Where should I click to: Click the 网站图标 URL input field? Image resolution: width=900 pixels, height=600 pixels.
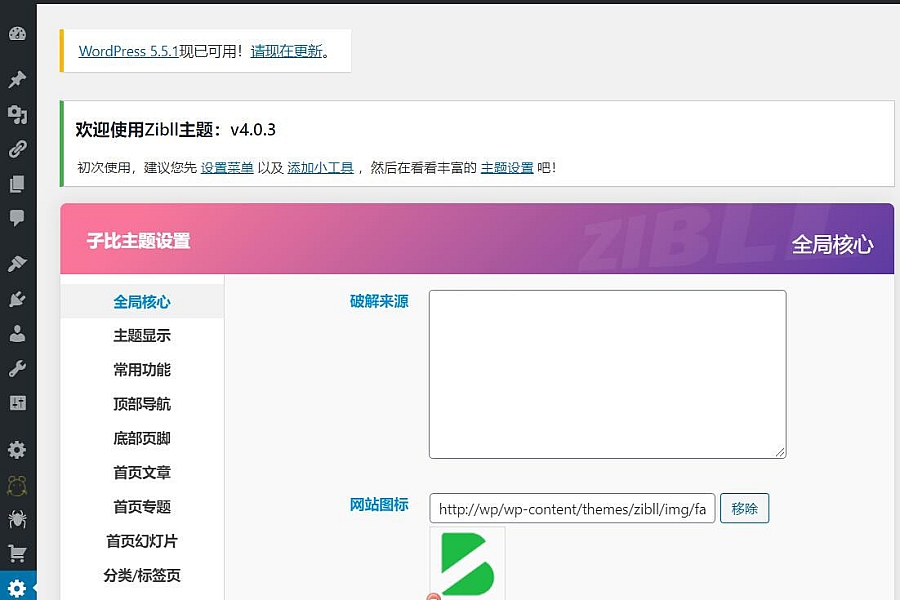tap(572, 508)
